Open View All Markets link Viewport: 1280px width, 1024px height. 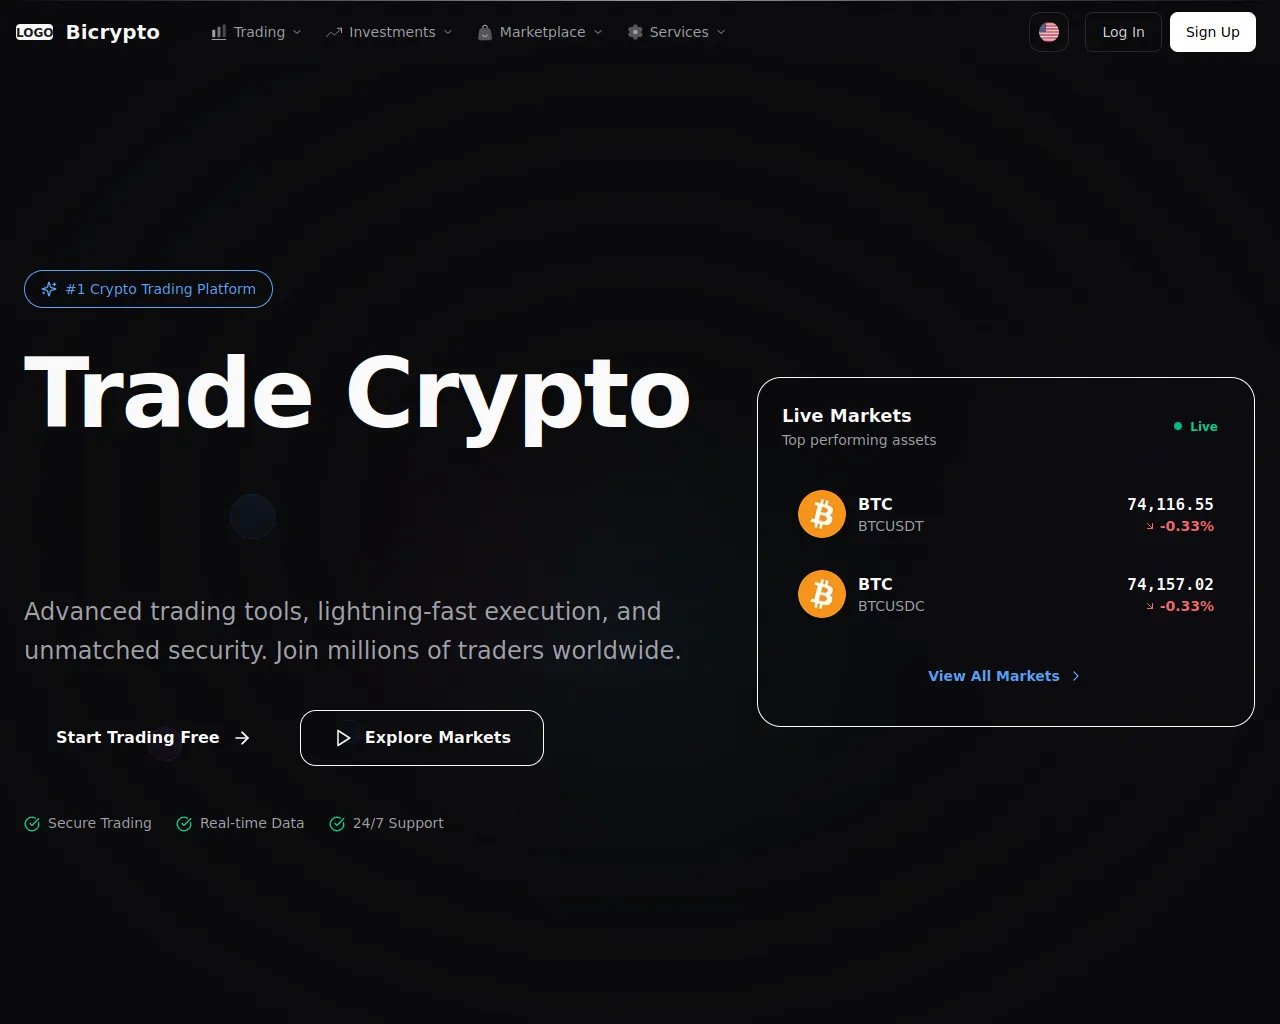(1005, 676)
